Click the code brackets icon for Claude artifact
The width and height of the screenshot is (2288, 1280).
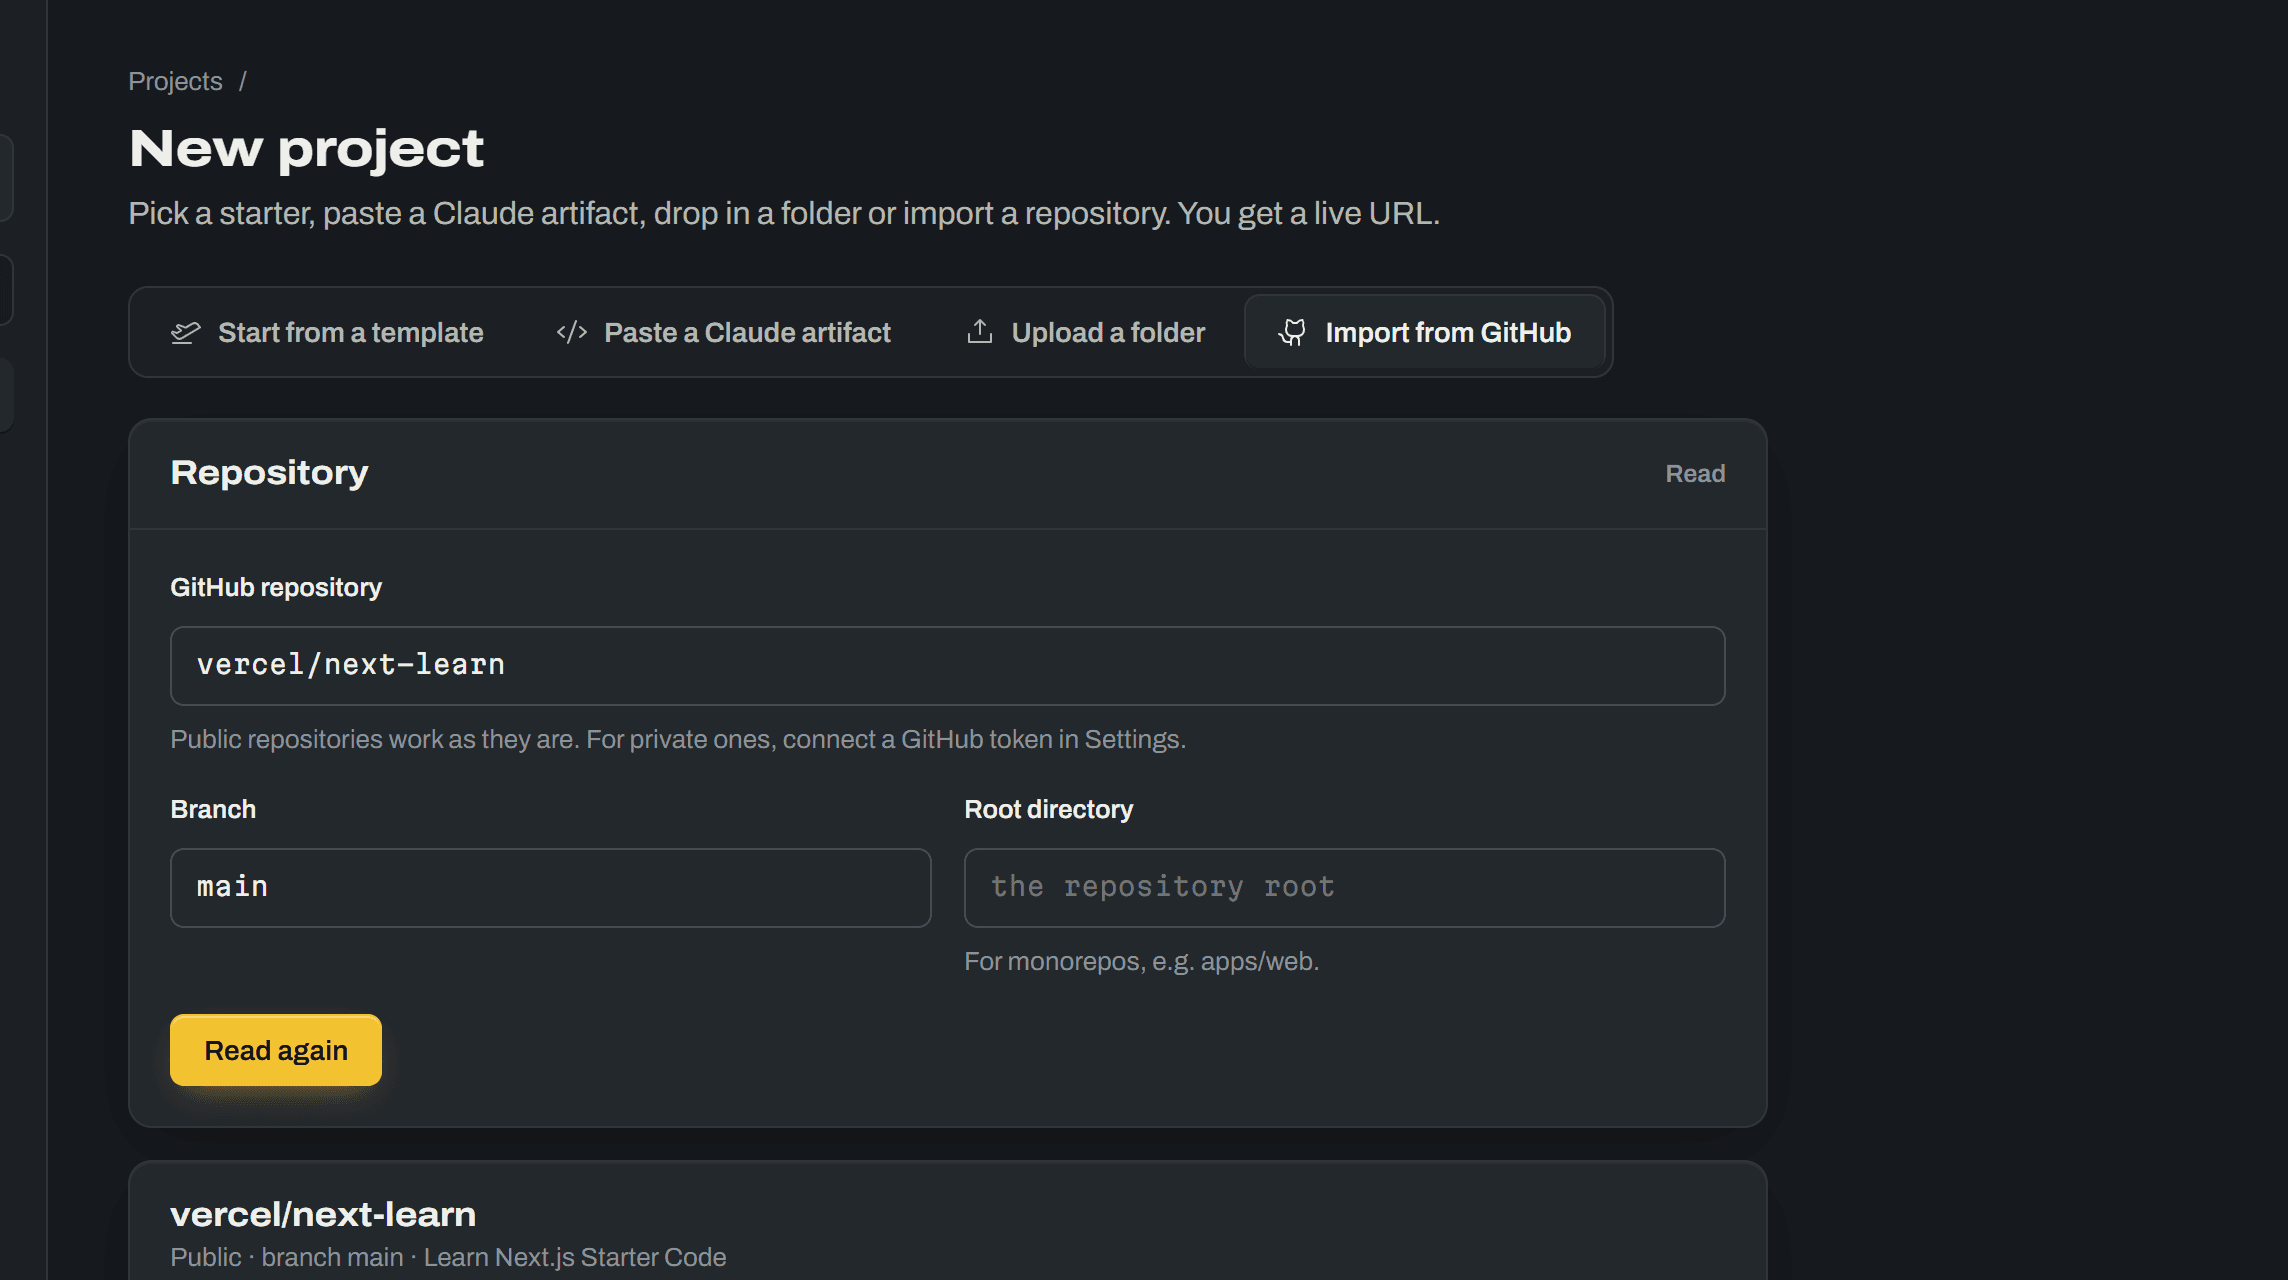(572, 333)
